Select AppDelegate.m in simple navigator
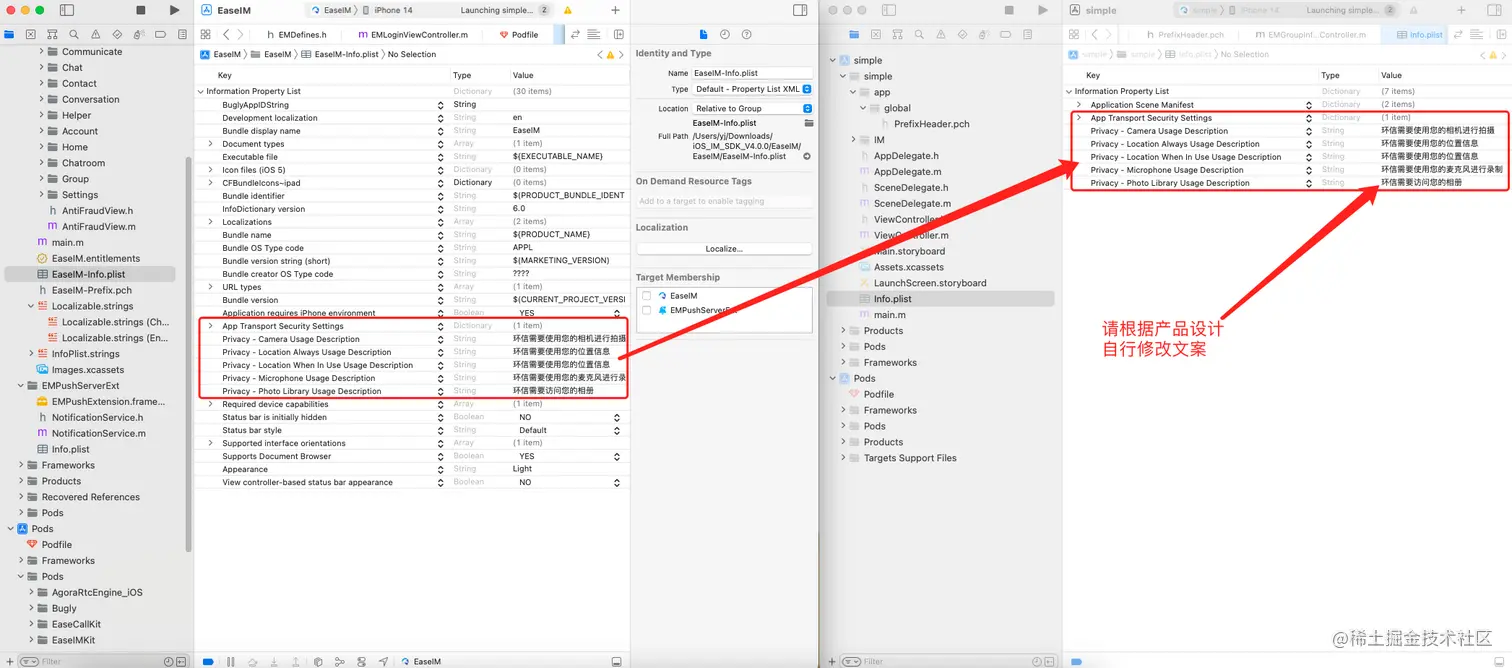Screen dimensions: 1512x668 [906, 172]
